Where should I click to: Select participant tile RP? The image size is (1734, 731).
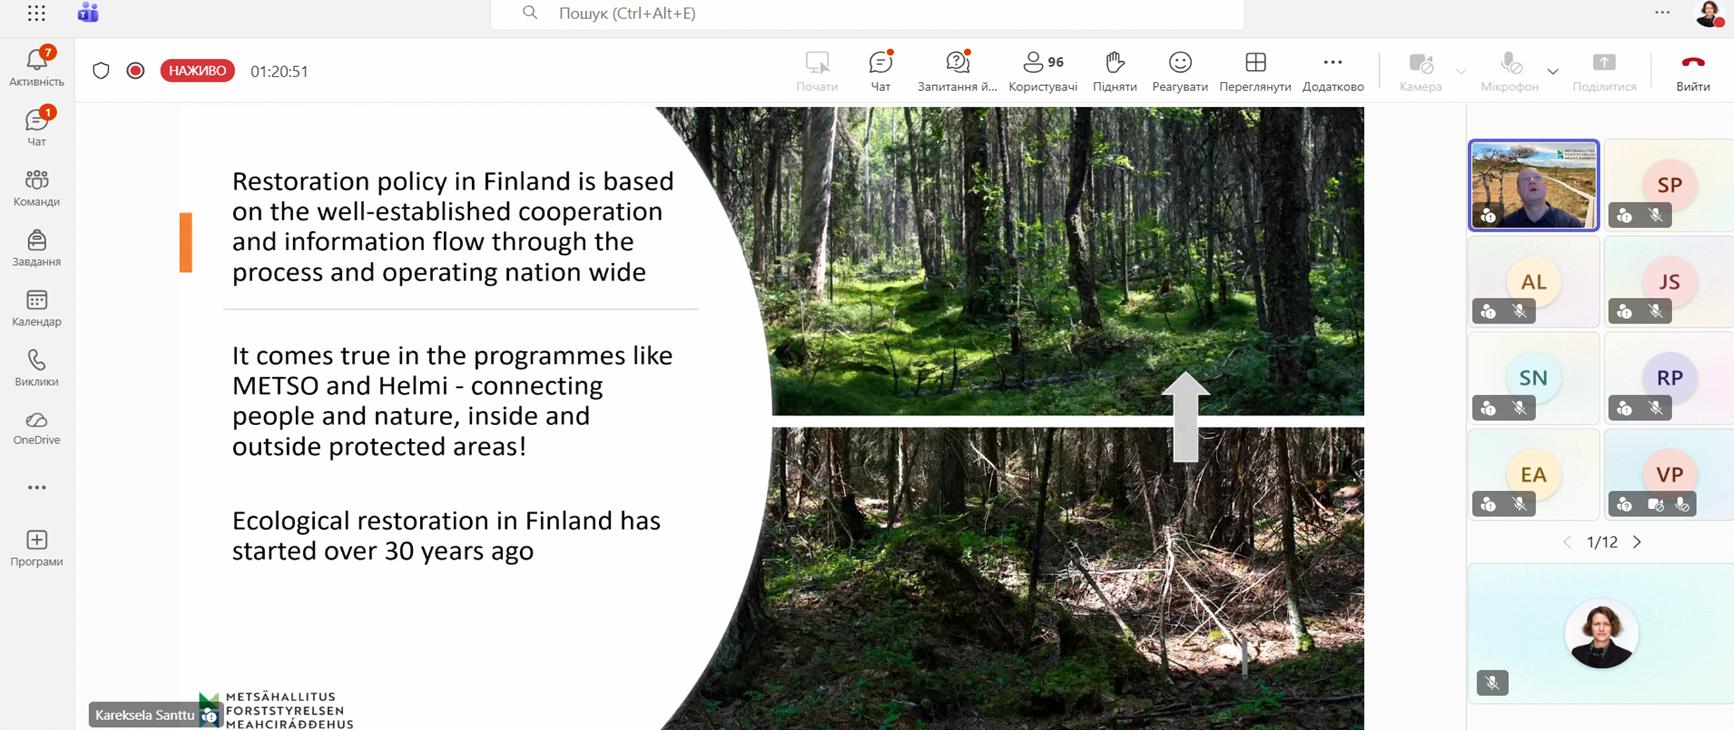point(1669,378)
